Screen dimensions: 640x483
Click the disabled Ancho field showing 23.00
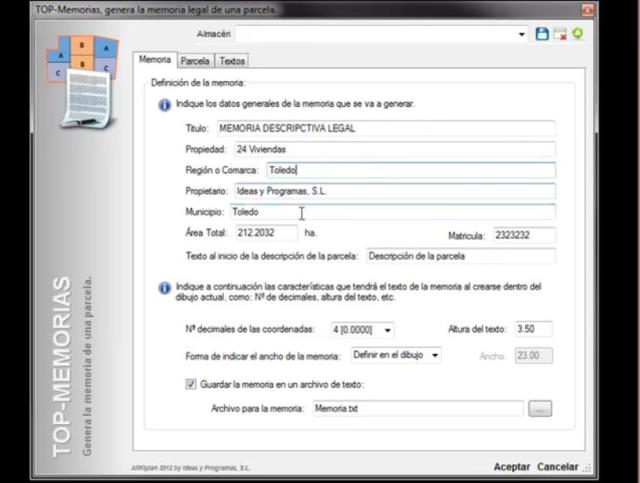[x=533, y=356]
